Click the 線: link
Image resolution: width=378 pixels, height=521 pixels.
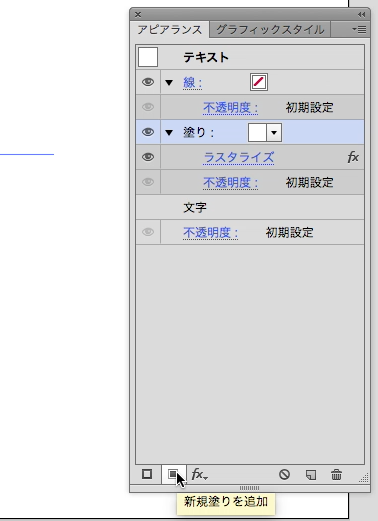(193, 83)
